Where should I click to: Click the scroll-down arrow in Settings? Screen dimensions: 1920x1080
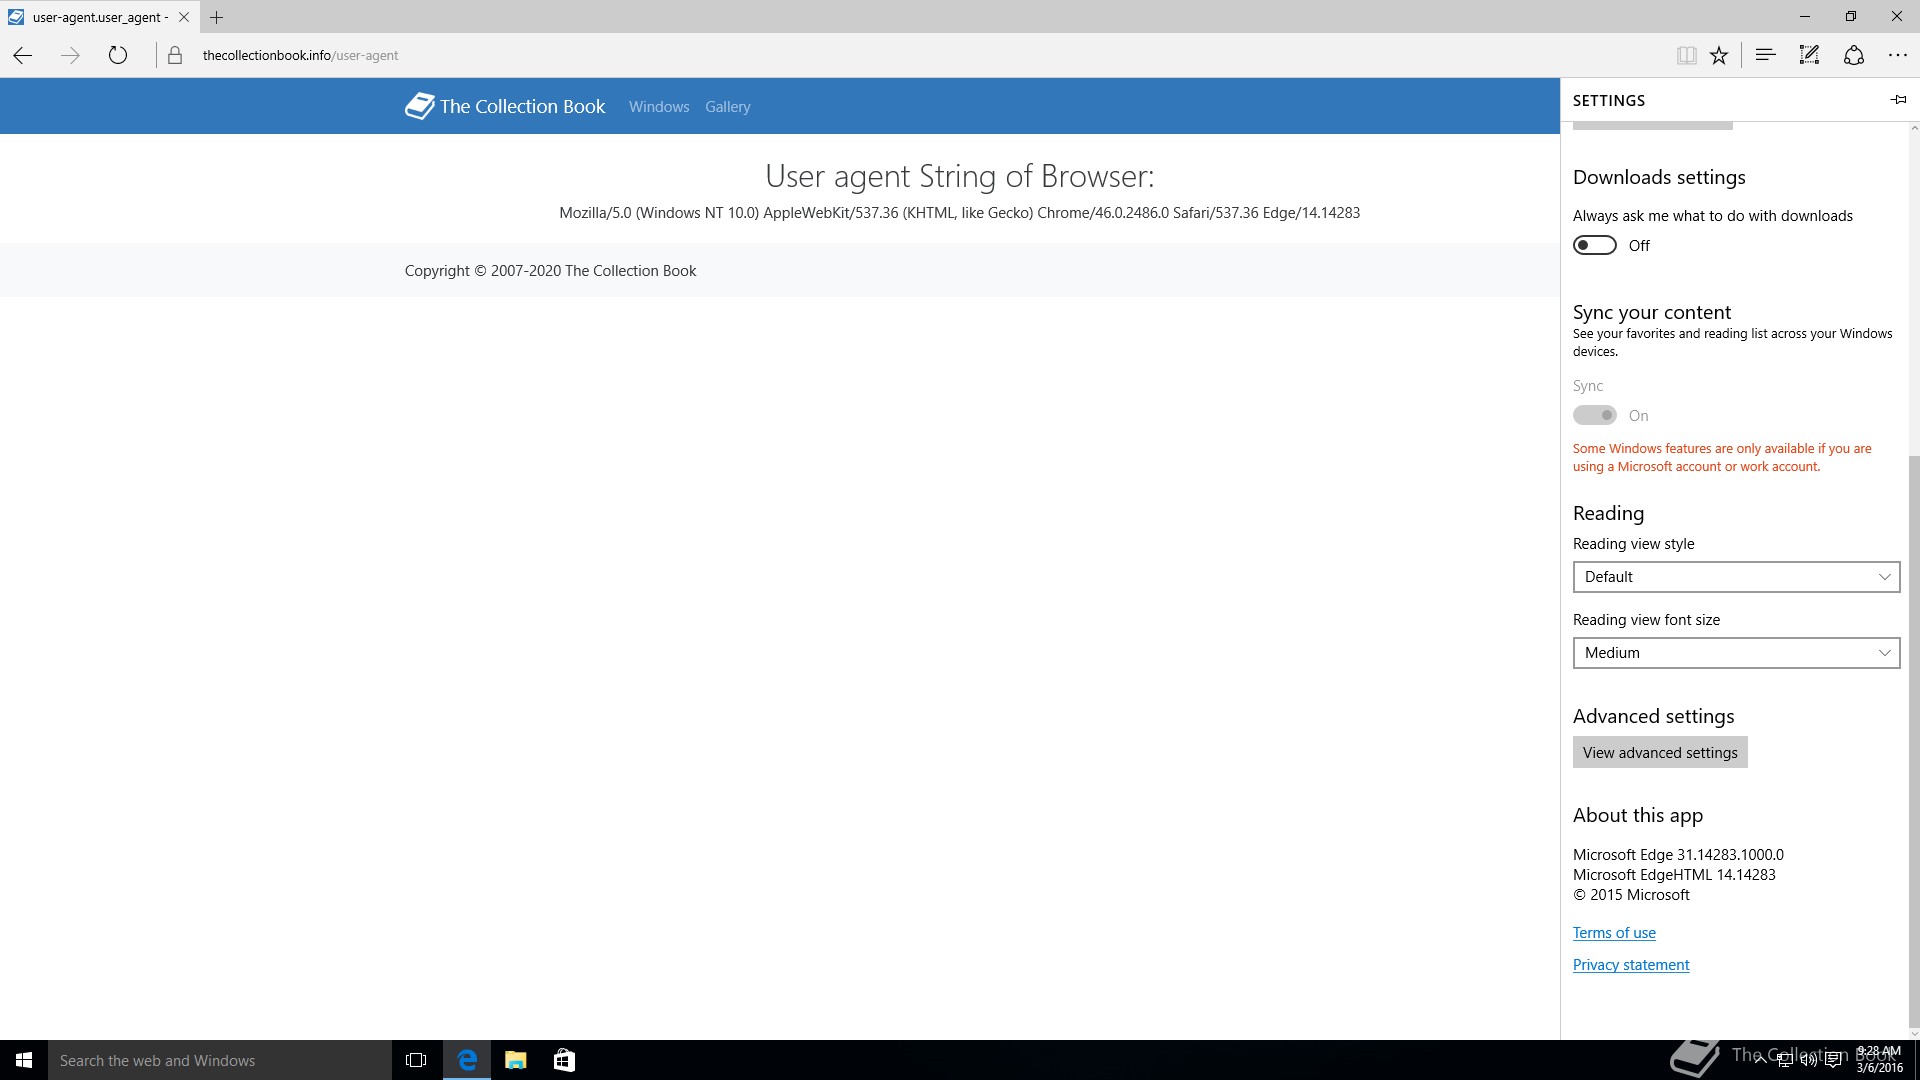(x=1914, y=1034)
